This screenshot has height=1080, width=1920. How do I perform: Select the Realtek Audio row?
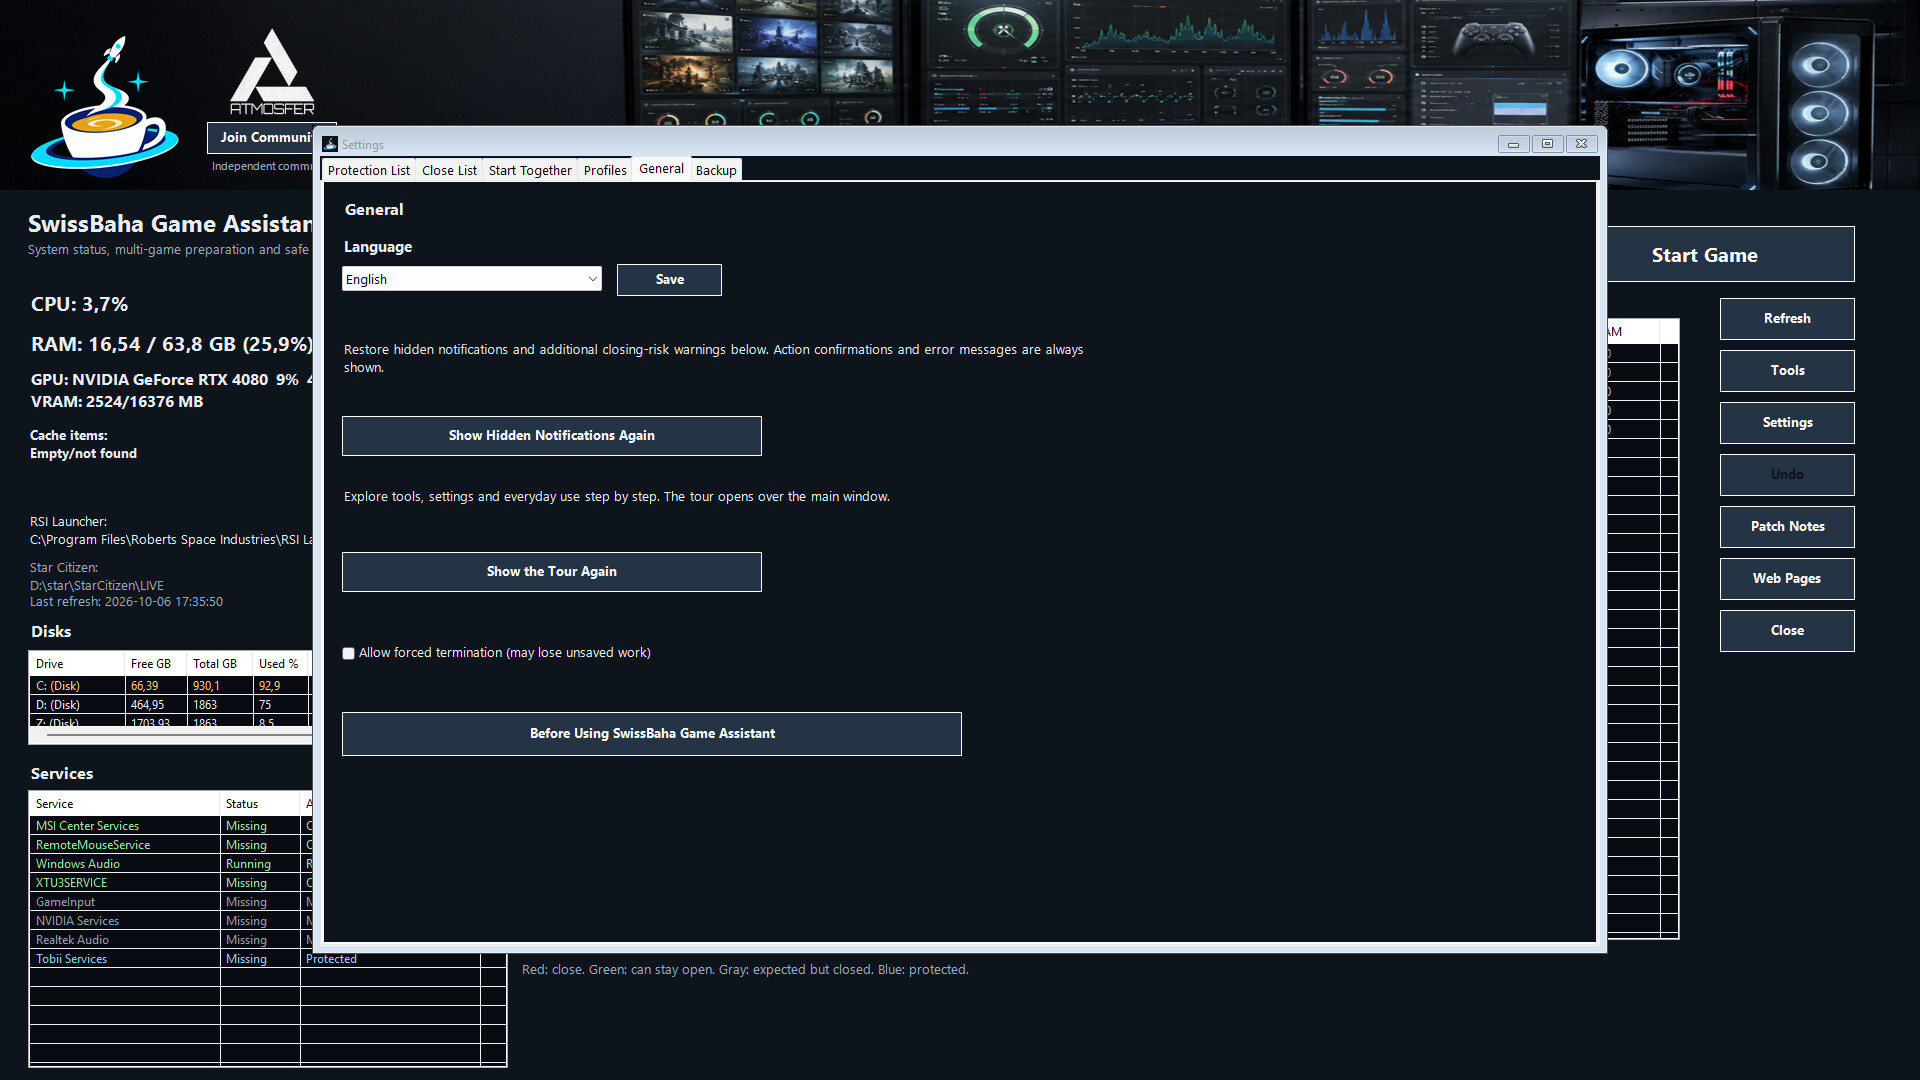(170, 940)
